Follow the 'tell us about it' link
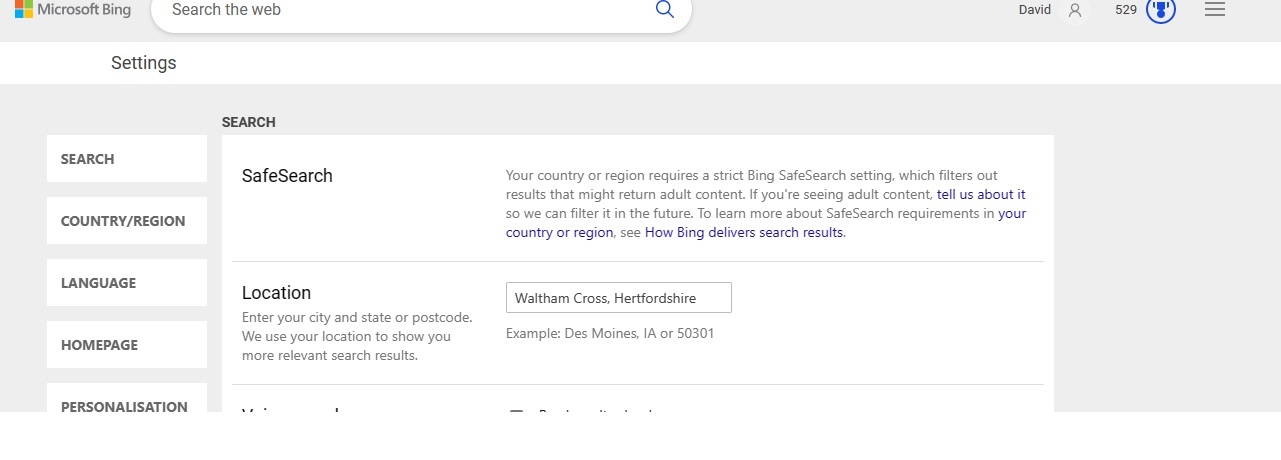1281x460 pixels. pyautogui.click(x=980, y=195)
